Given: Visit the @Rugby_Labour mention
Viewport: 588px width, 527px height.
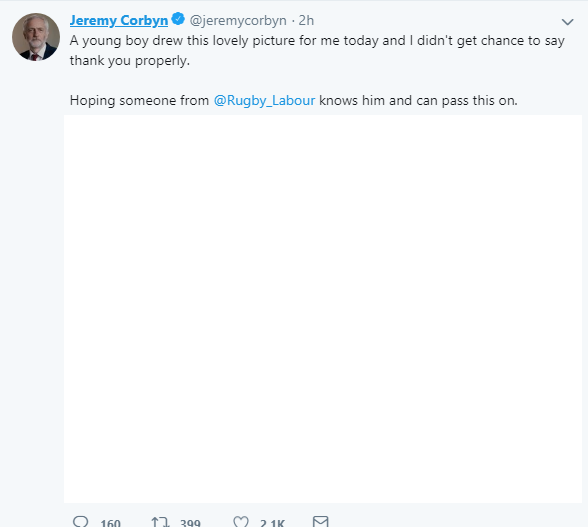Looking at the screenshot, I should [x=264, y=101].
